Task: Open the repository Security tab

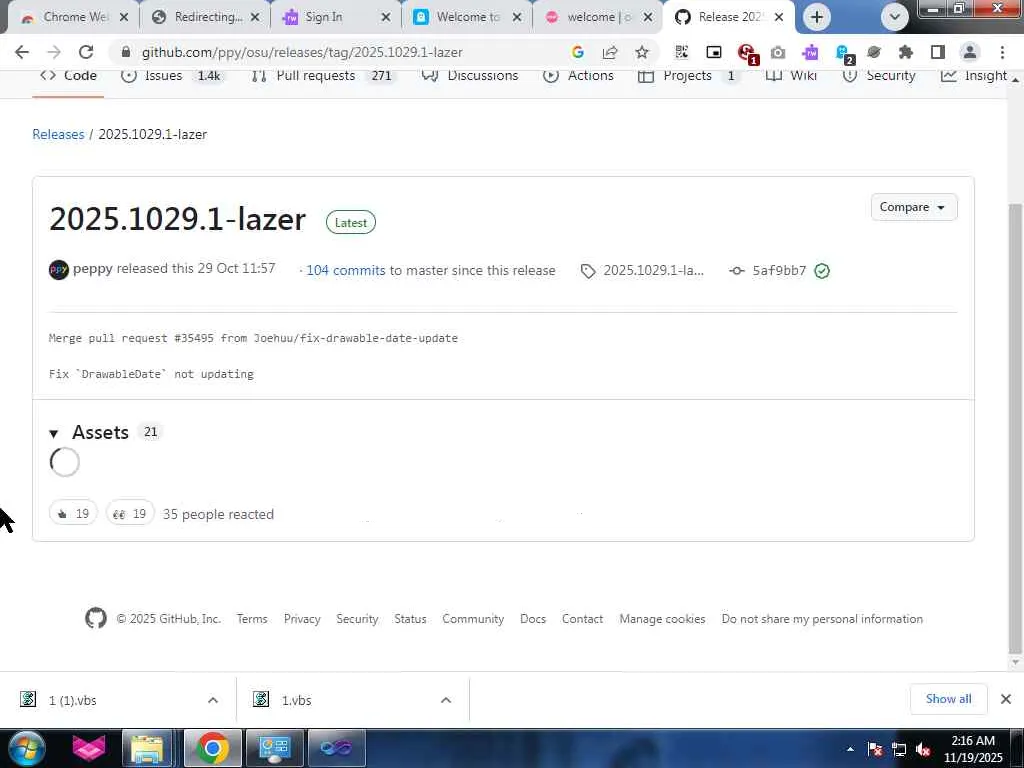Action: pos(879,76)
